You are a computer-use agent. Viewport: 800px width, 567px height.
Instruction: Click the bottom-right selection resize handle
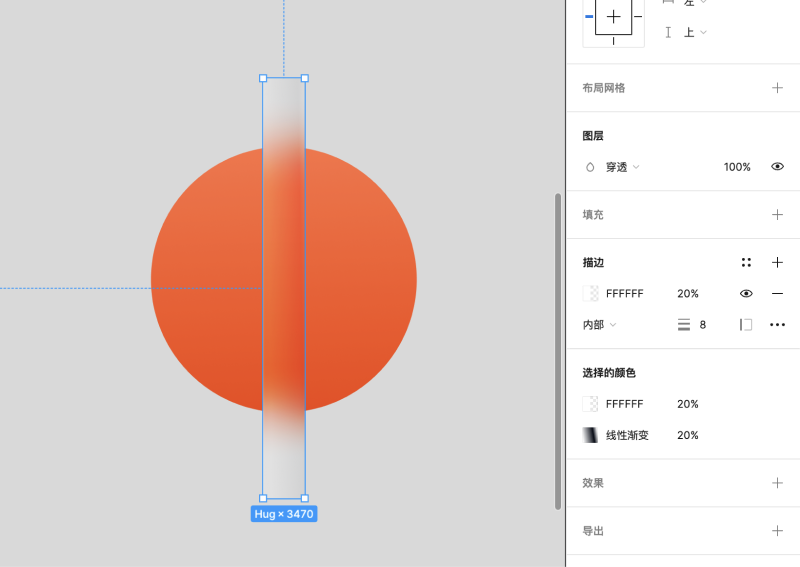[305, 498]
